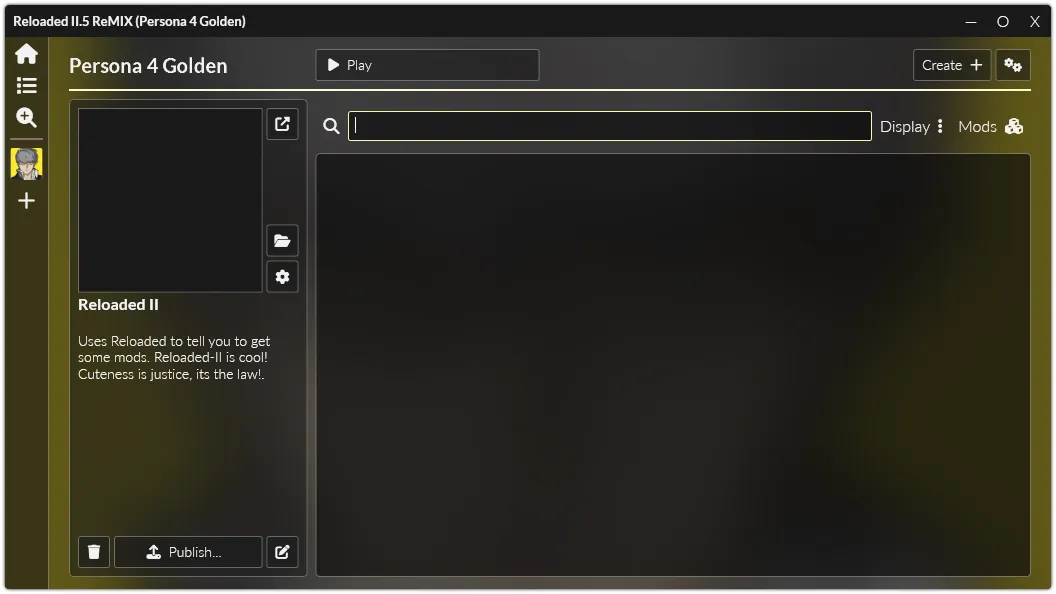The width and height of the screenshot is (1056, 594).
Task: Click the search magnifier icon
Action: pyautogui.click(x=331, y=126)
